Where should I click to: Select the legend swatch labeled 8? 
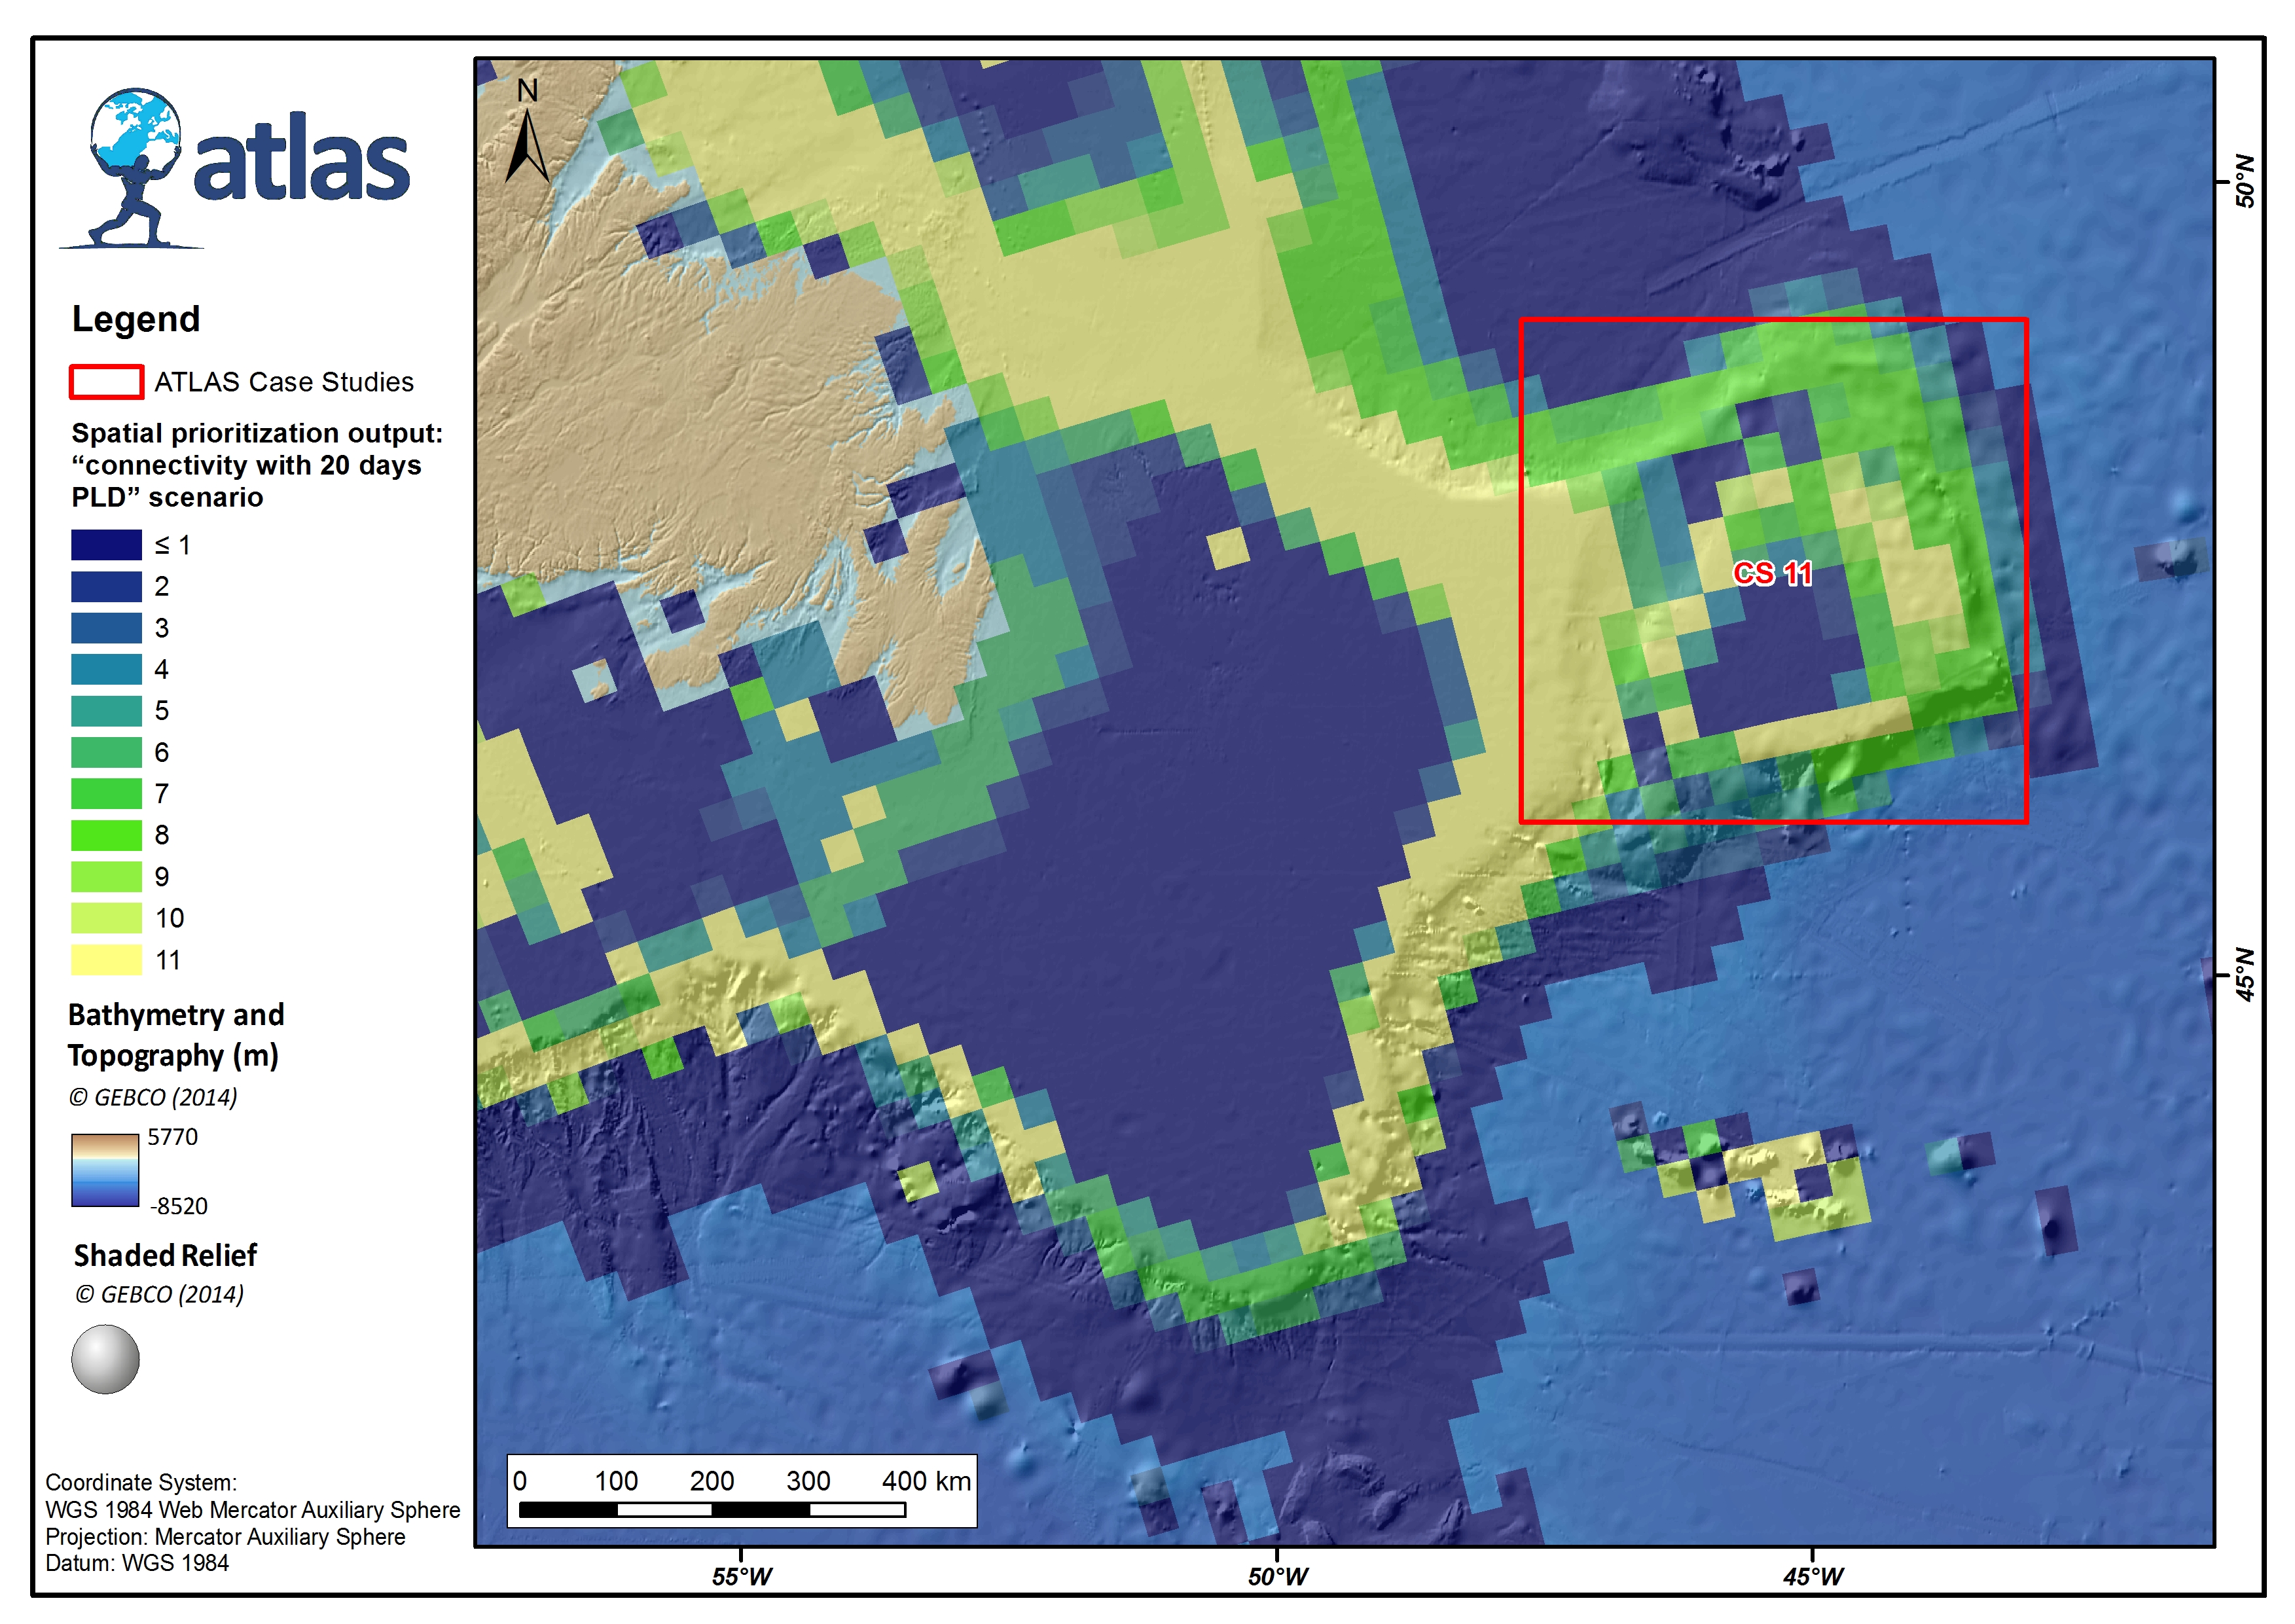coord(106,835)
